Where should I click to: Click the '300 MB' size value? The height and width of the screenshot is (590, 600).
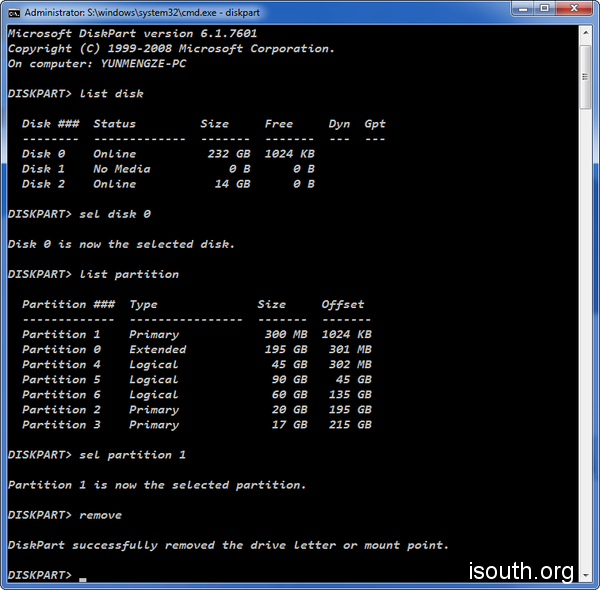(x=286, y=334)
